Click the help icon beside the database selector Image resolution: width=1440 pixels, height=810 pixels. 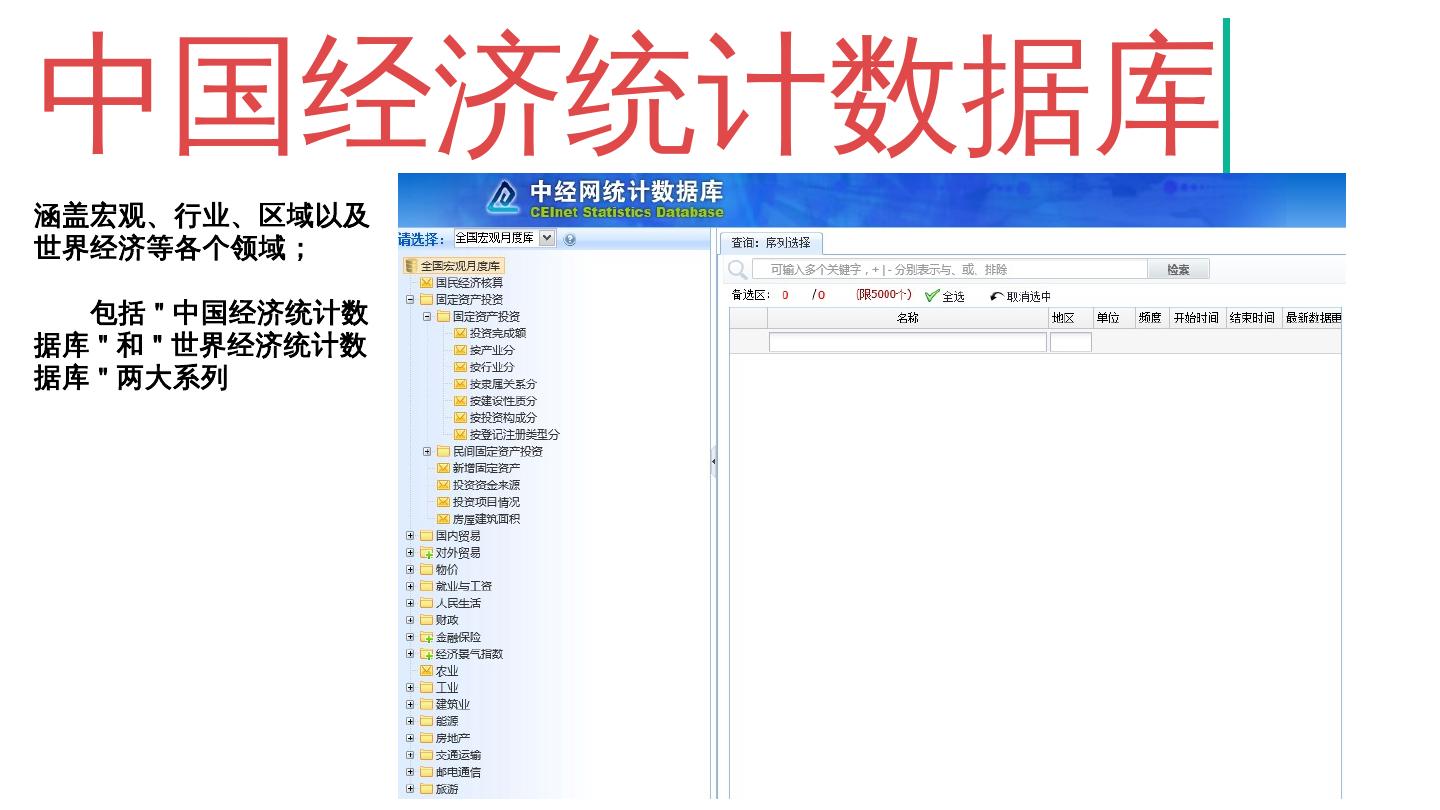pos(570,239)
